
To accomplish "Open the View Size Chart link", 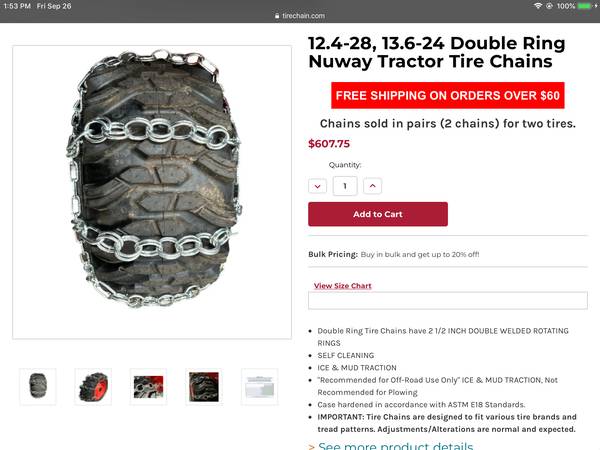I will (x=342, y=285).
